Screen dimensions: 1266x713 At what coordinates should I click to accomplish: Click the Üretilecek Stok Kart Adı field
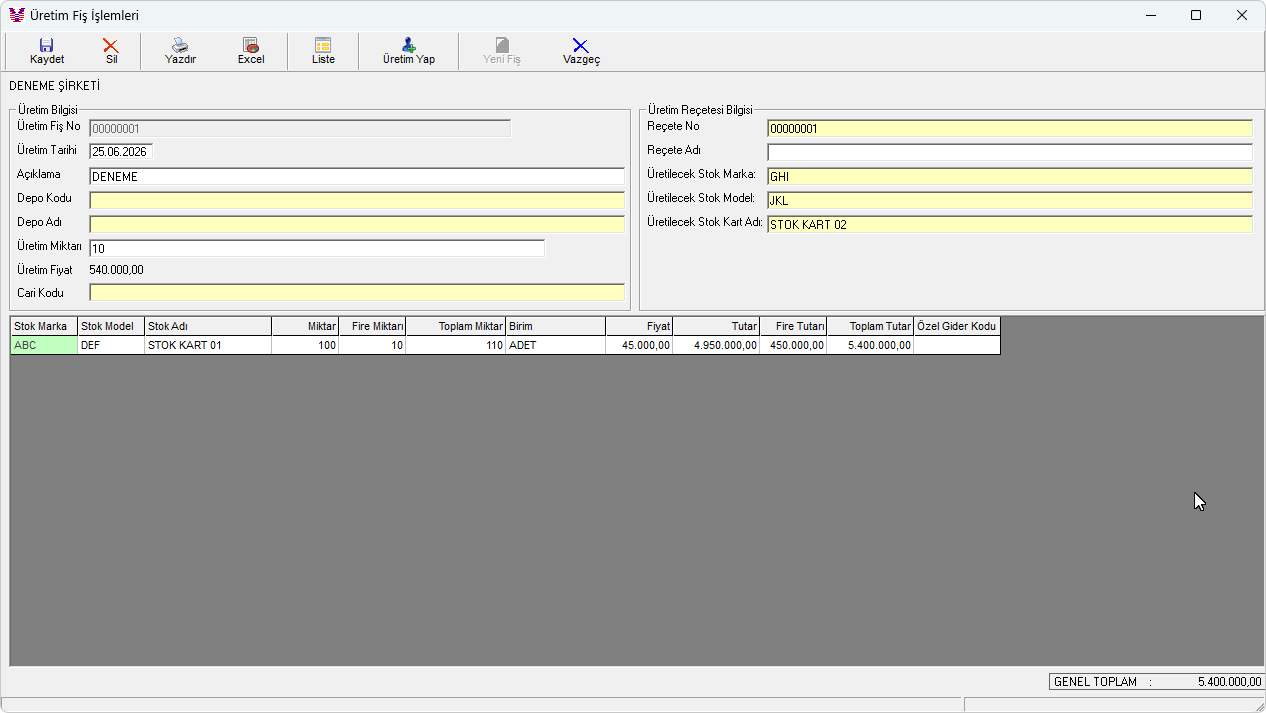[1010, 225]
